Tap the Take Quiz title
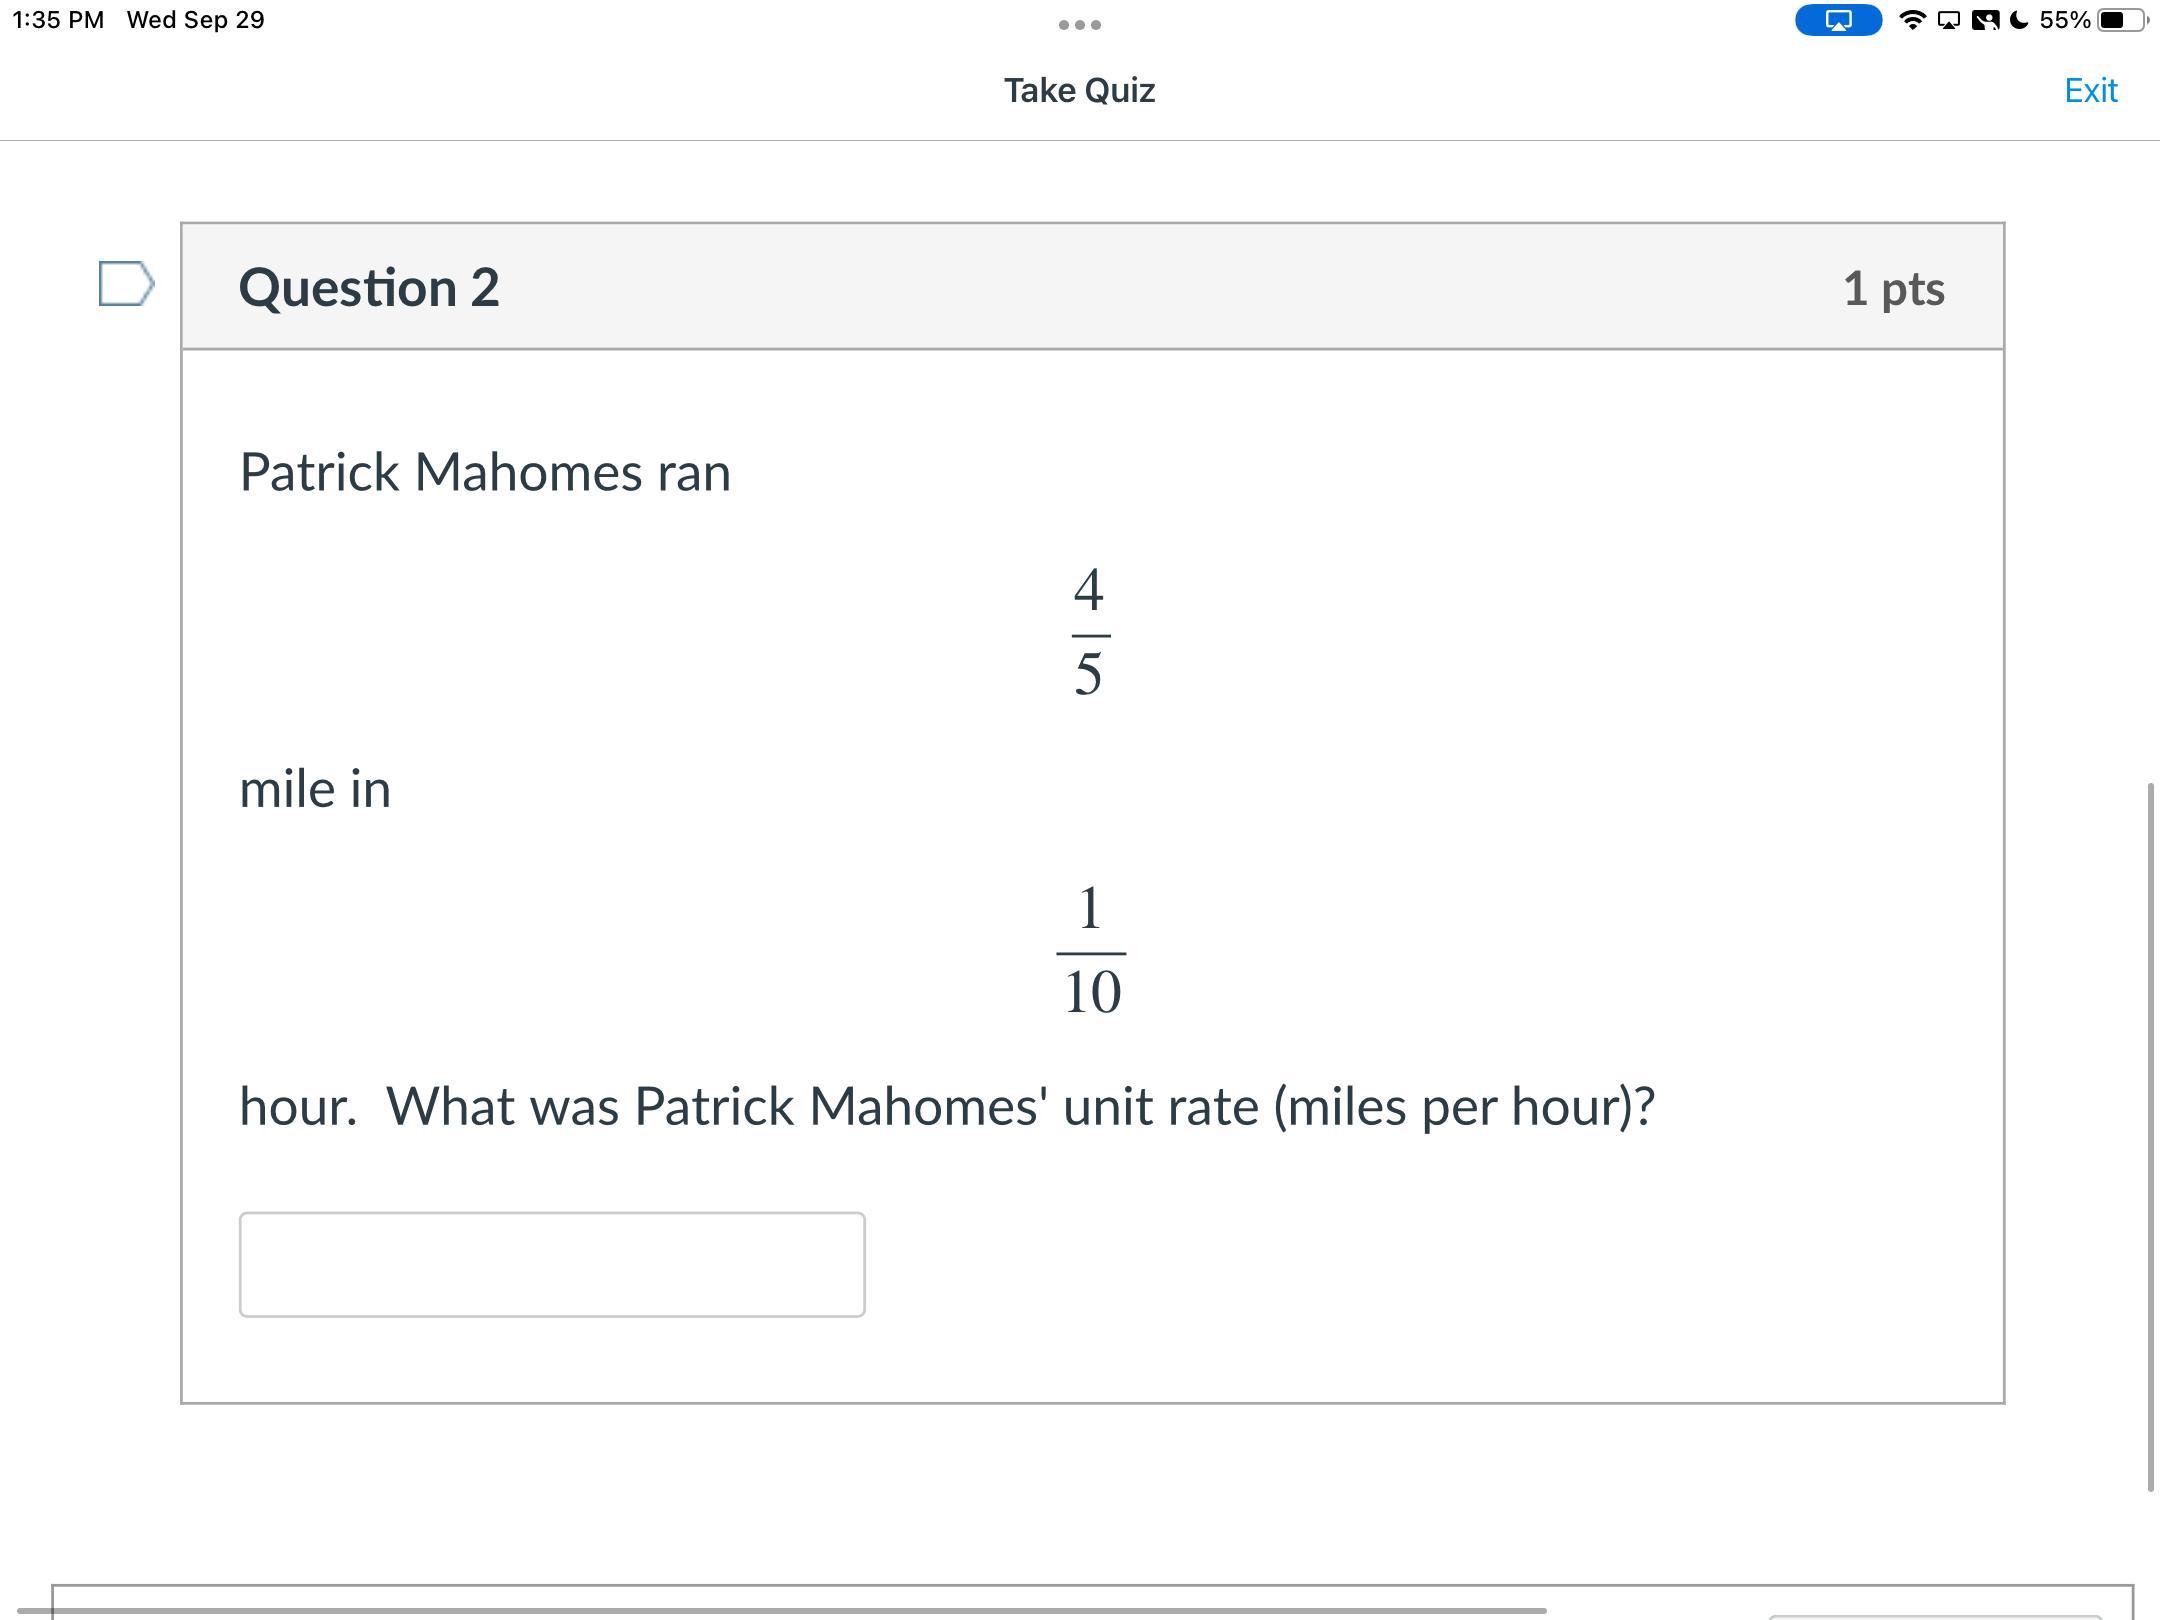This screenshot has width=2160, height=1620. click(x=1080, y=90)
